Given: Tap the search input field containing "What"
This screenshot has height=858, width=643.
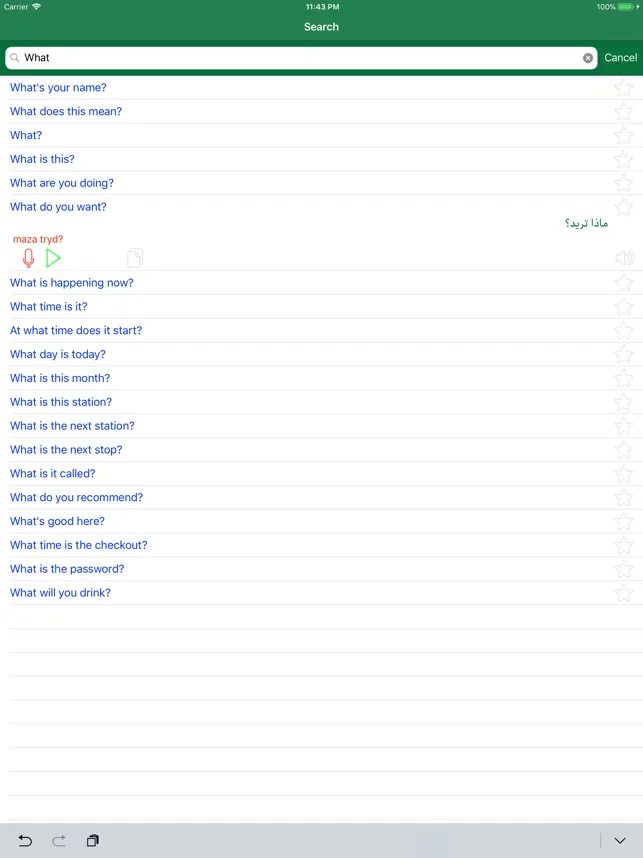Looking at the screenshot, I should (x=300, y=58).
